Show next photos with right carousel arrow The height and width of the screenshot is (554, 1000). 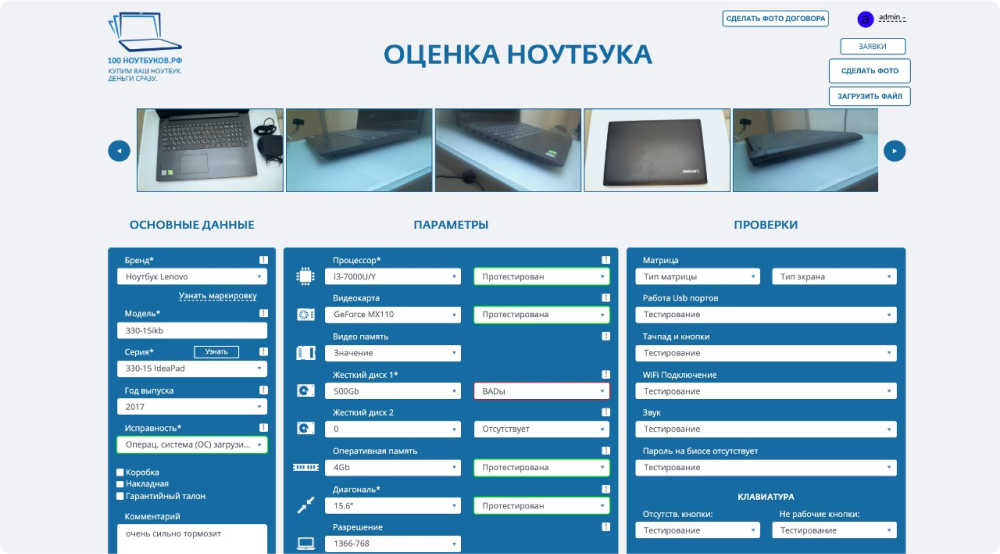tap(894, 151)
